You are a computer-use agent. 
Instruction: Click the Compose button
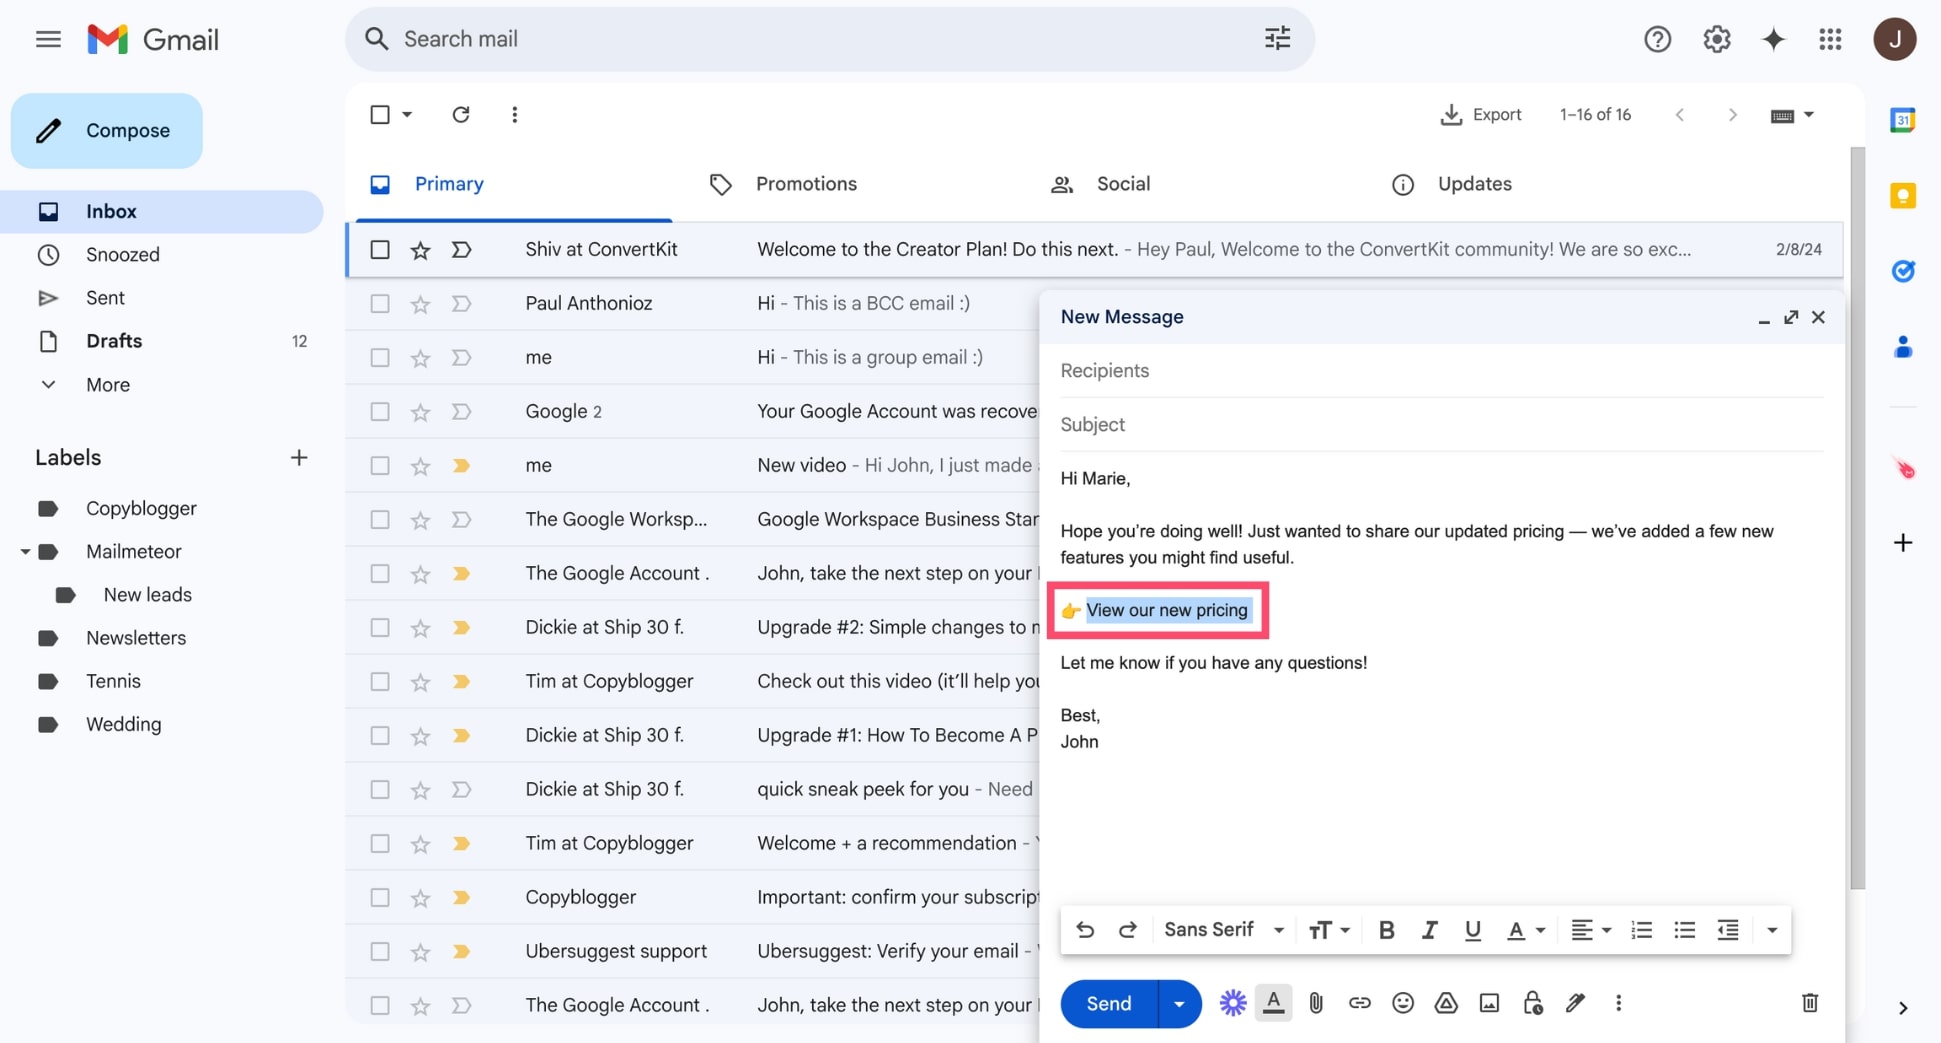tap(107, 131)
